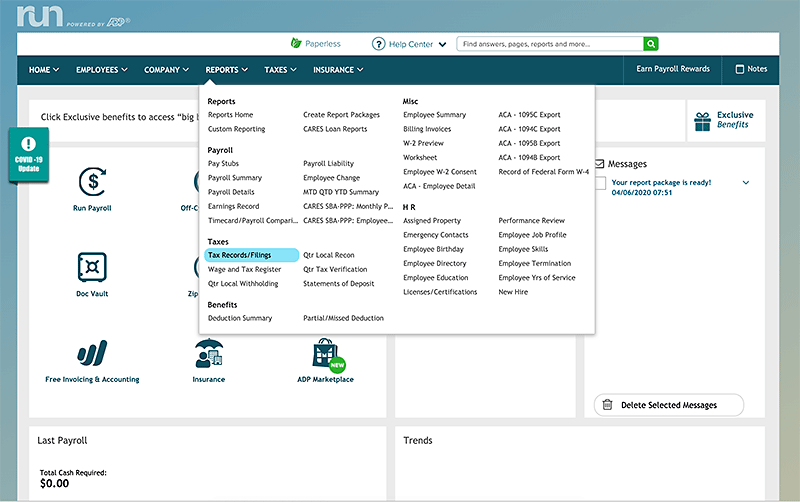Image resolution: width=800 pixels, height=502 pixels.
Task: Collapse the Reports menu
Action: [227, 70]
